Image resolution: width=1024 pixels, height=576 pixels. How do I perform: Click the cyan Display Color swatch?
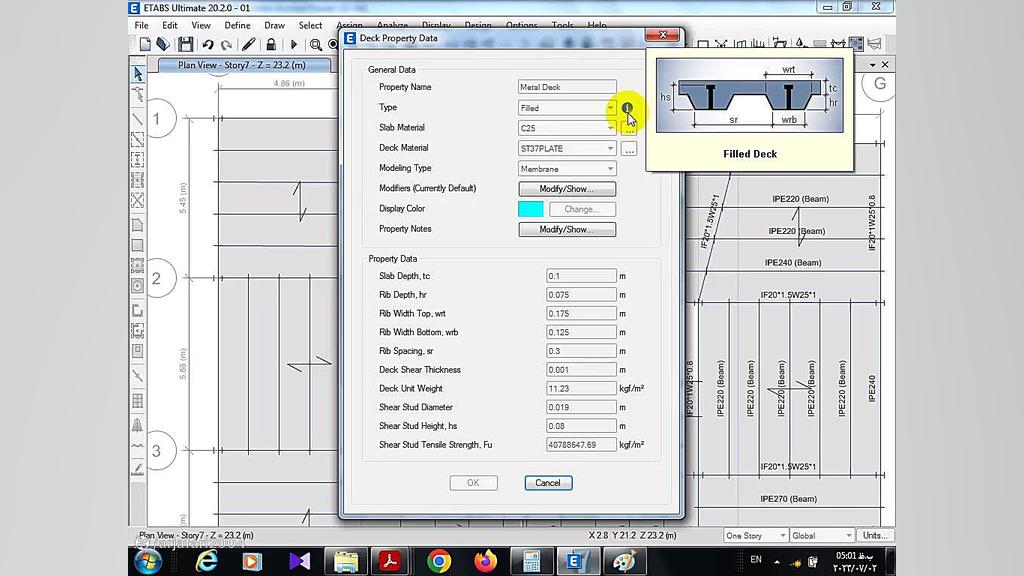tap(530, 209)
